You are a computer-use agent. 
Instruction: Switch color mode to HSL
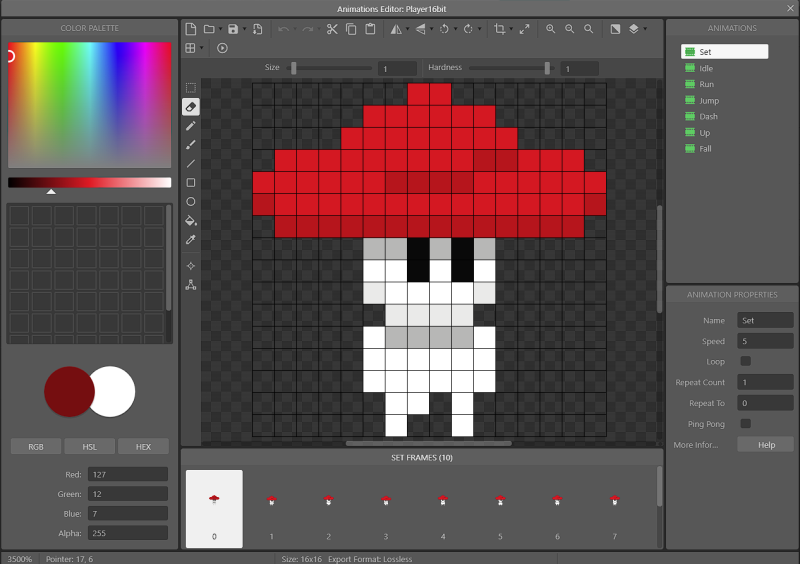pos(89,447)
